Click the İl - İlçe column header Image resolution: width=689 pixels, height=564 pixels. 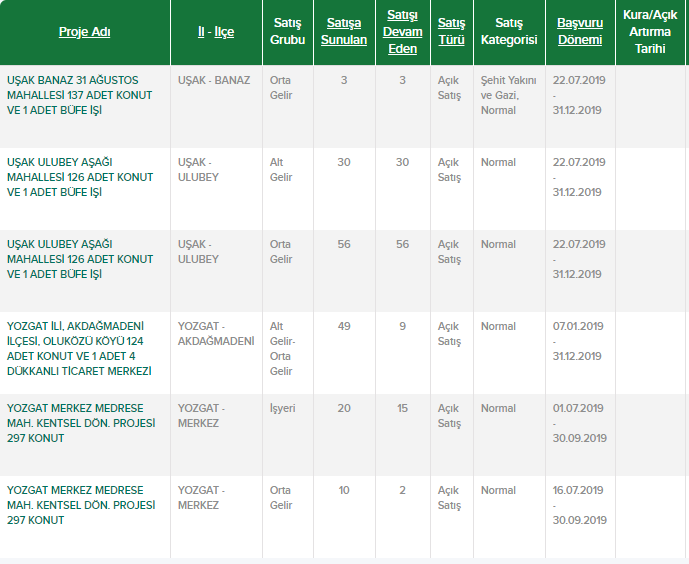[215, 32]
